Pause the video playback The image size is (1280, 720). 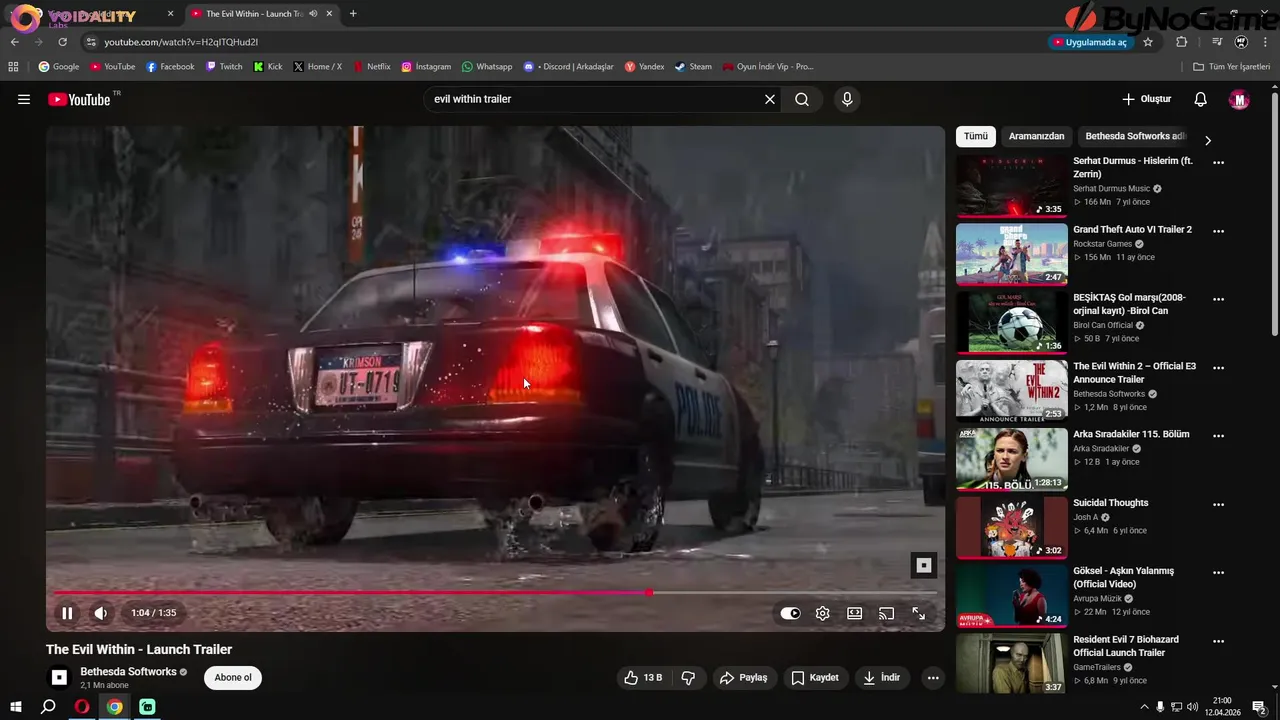pos(67,613)
